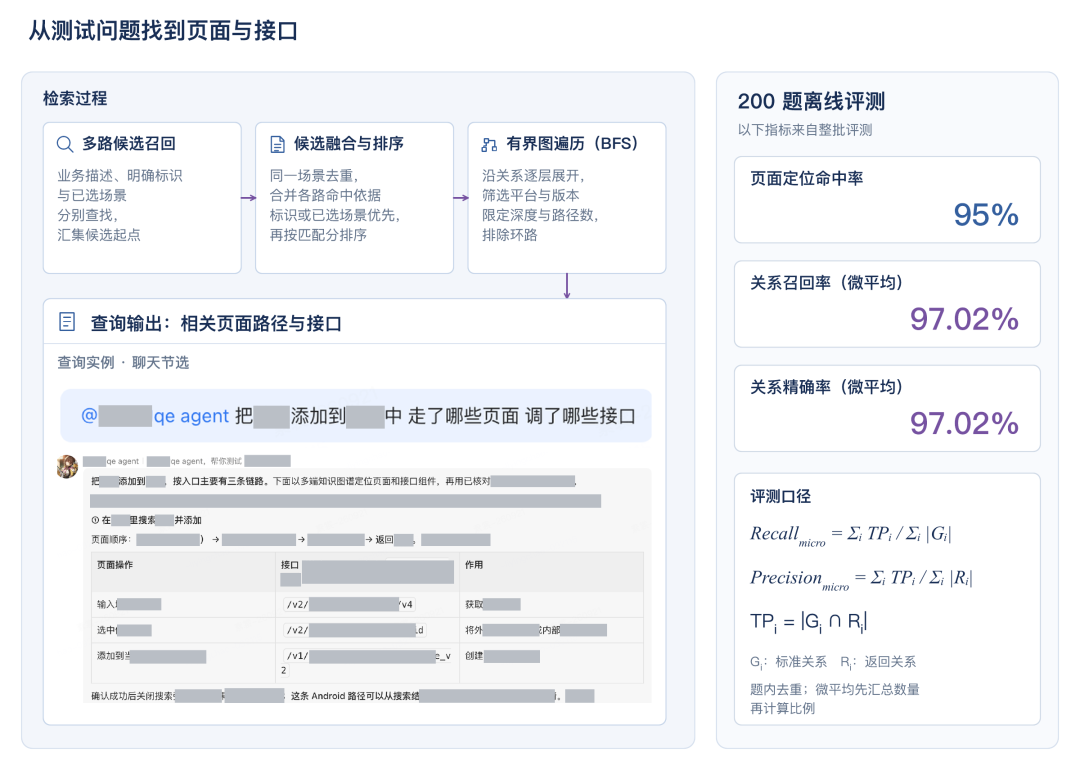The image size is (1080, 770).
Task: Select the 题内去重；微平均先汇总数量 note
Action: (x=835, y=689)
